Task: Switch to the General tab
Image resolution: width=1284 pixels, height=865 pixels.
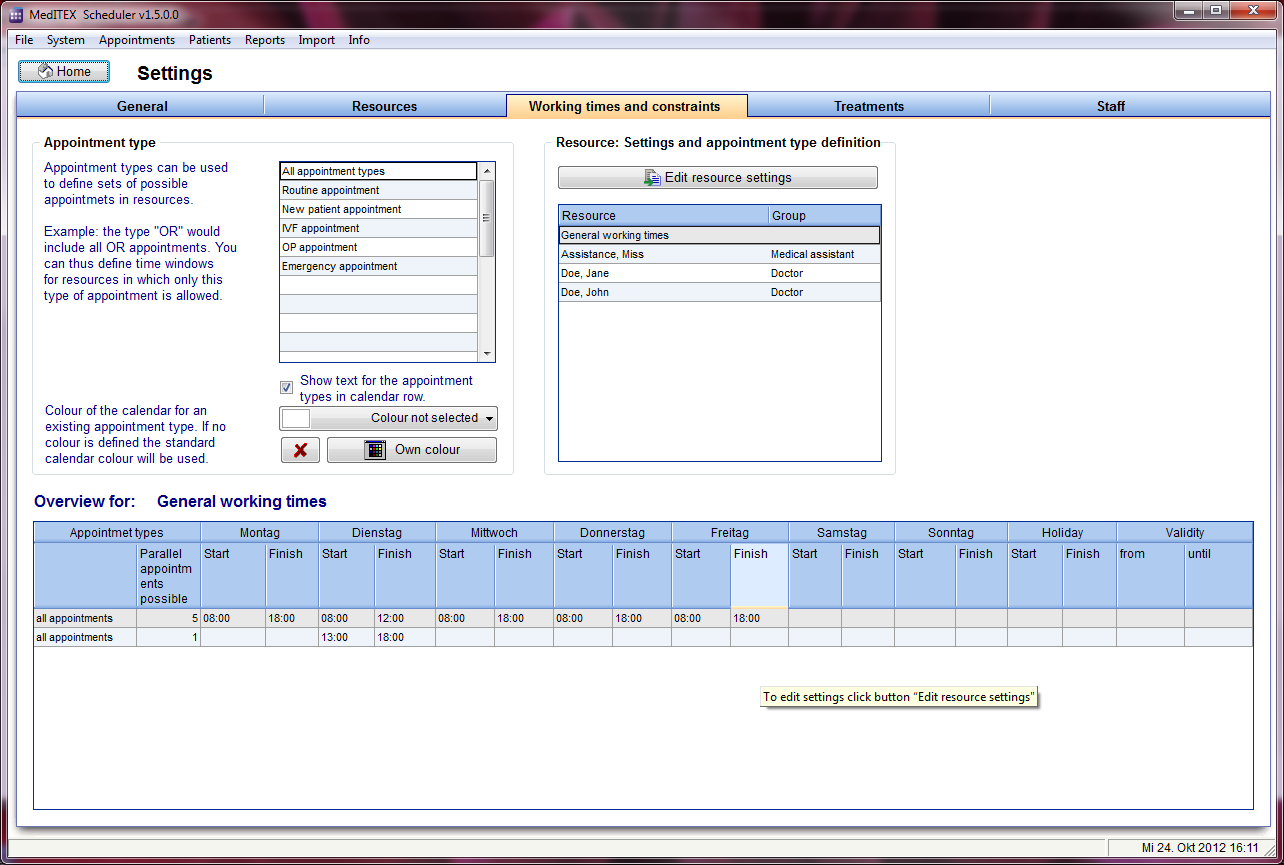Action: (x=142, y=106)
